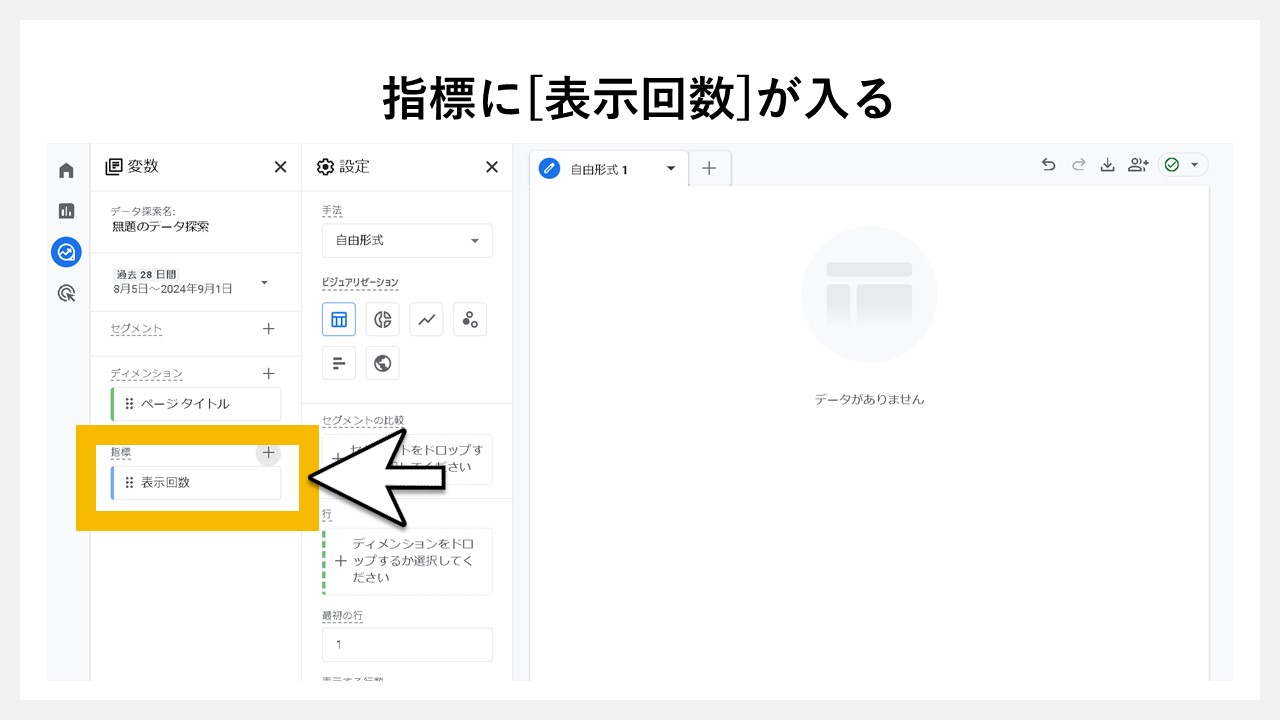Viewport: 1280px width, 720px height.
Task: Open Home from the left navigation
Action: click(66, 169)
